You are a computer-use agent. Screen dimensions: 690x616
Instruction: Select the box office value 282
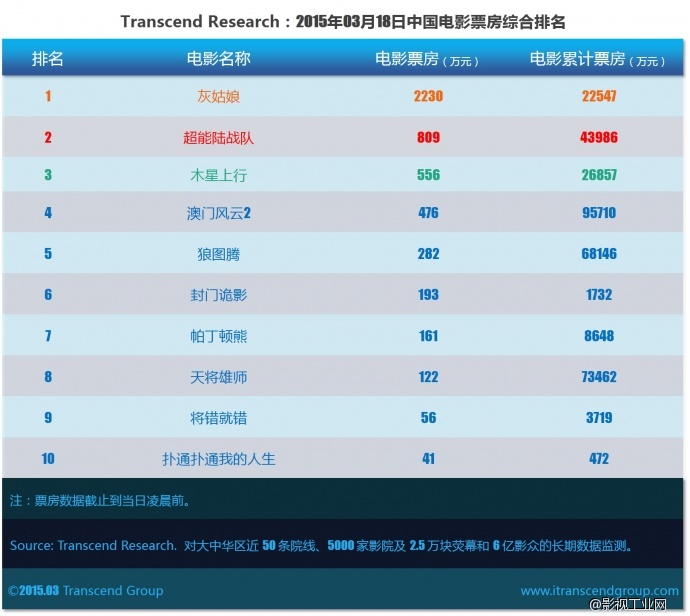(428, 254)
